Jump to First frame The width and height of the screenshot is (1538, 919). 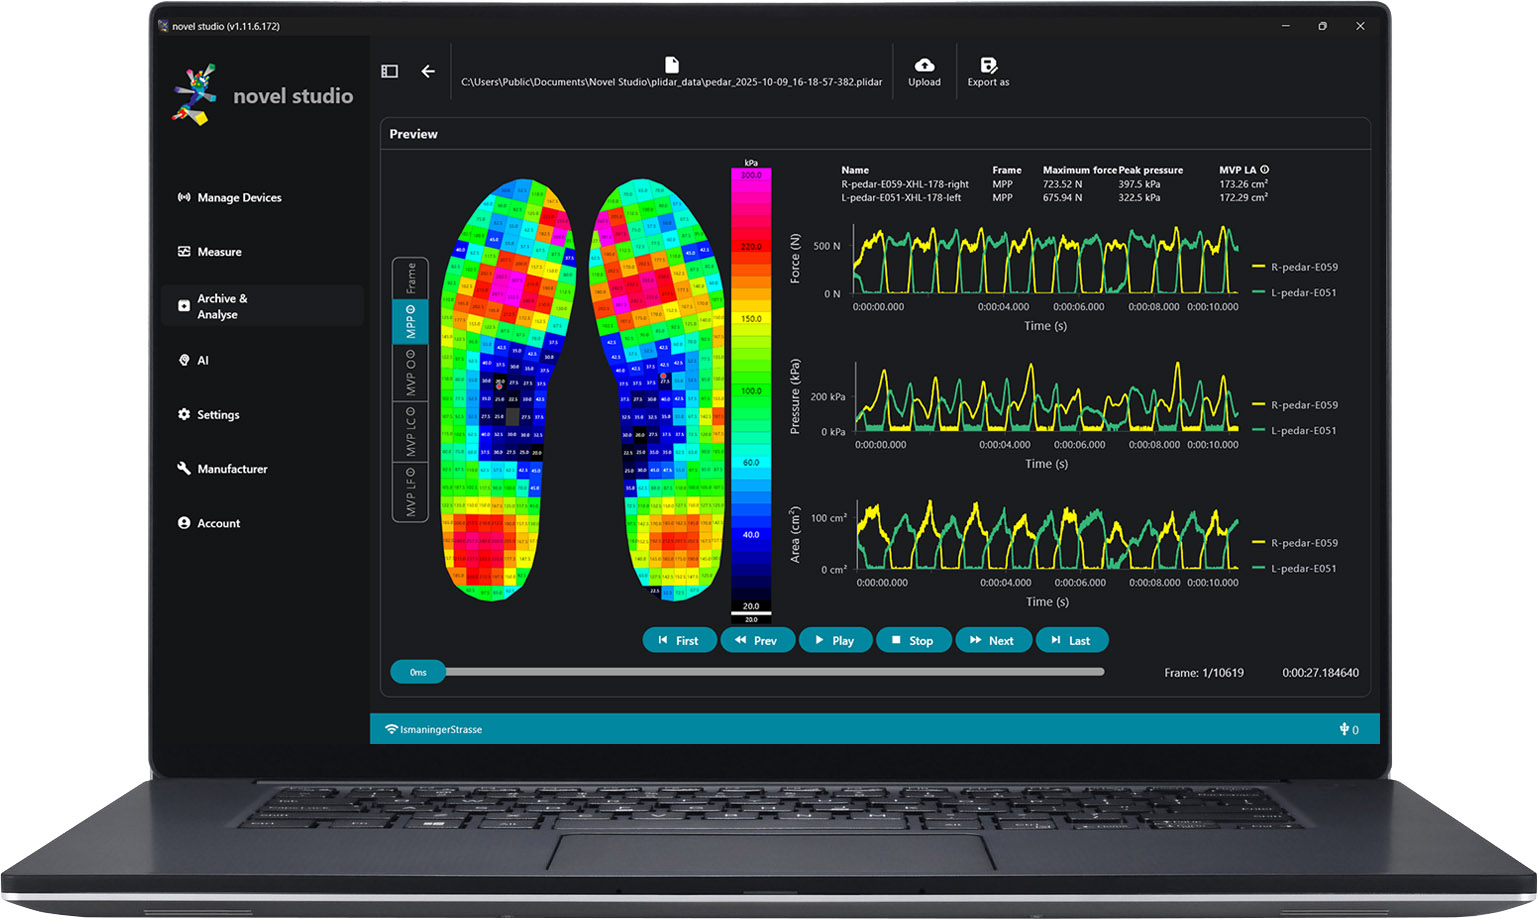pos(678,641)
